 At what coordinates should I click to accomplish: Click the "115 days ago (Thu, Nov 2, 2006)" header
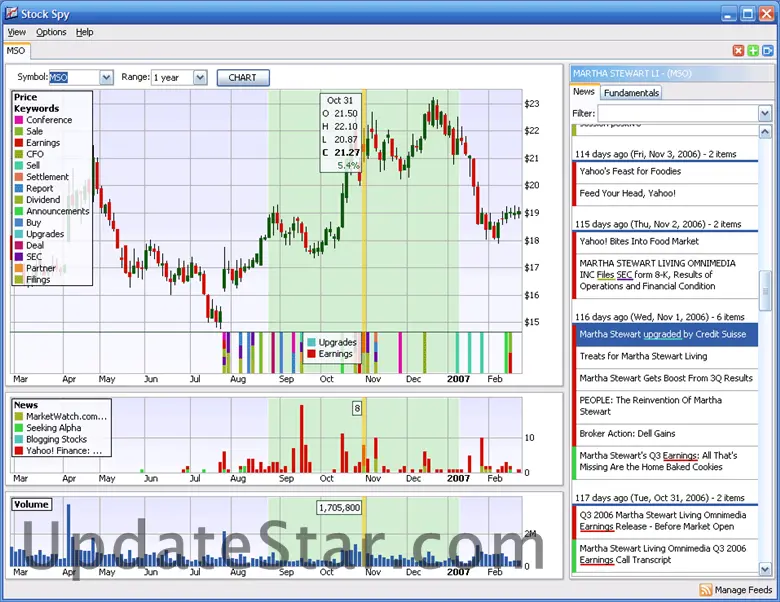(x=658, y=224)
